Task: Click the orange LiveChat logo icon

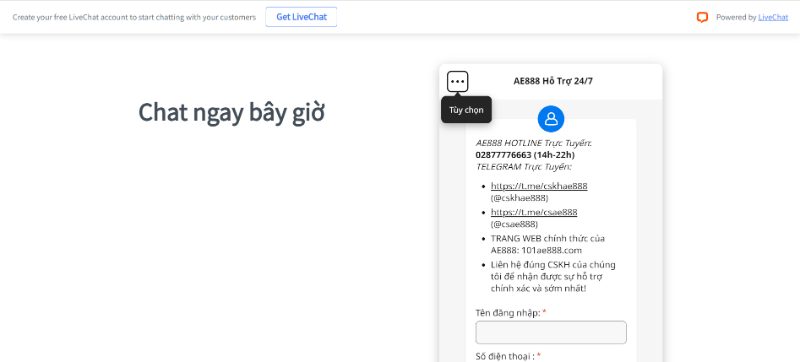Action: point(703,17)
